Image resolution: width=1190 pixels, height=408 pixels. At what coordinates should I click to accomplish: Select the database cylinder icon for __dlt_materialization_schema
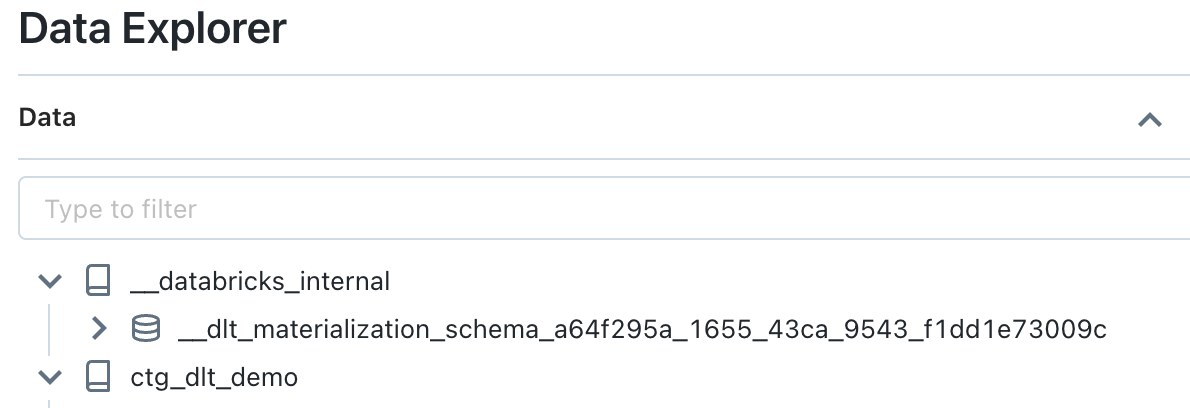[x=146, y=328]
